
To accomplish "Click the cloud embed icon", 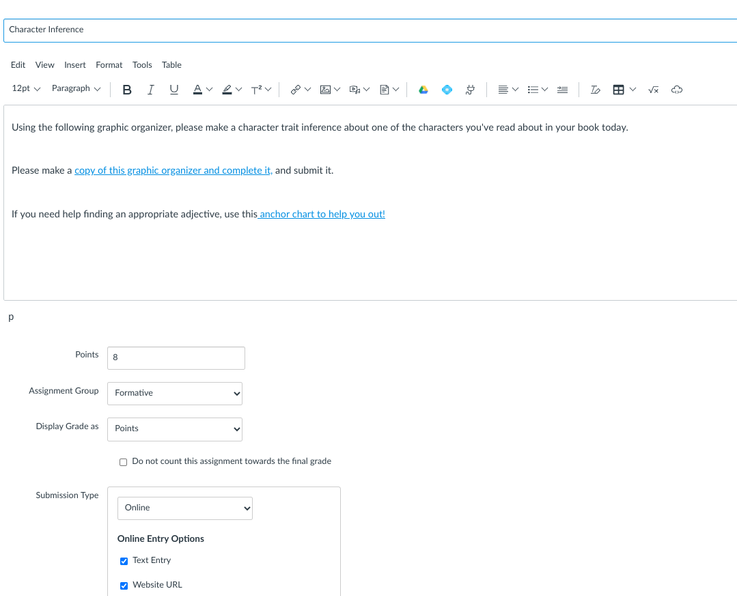I will (x=677, y=90).
